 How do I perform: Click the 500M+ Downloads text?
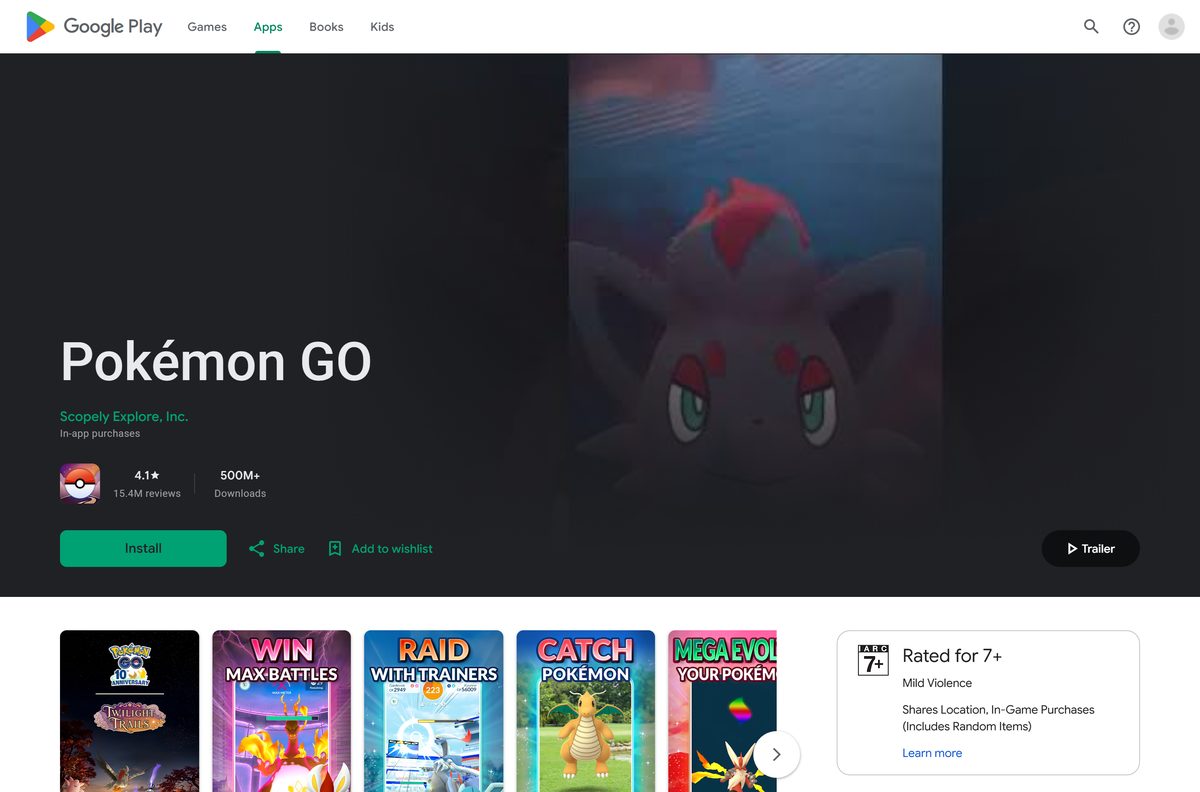click(240, 484)
